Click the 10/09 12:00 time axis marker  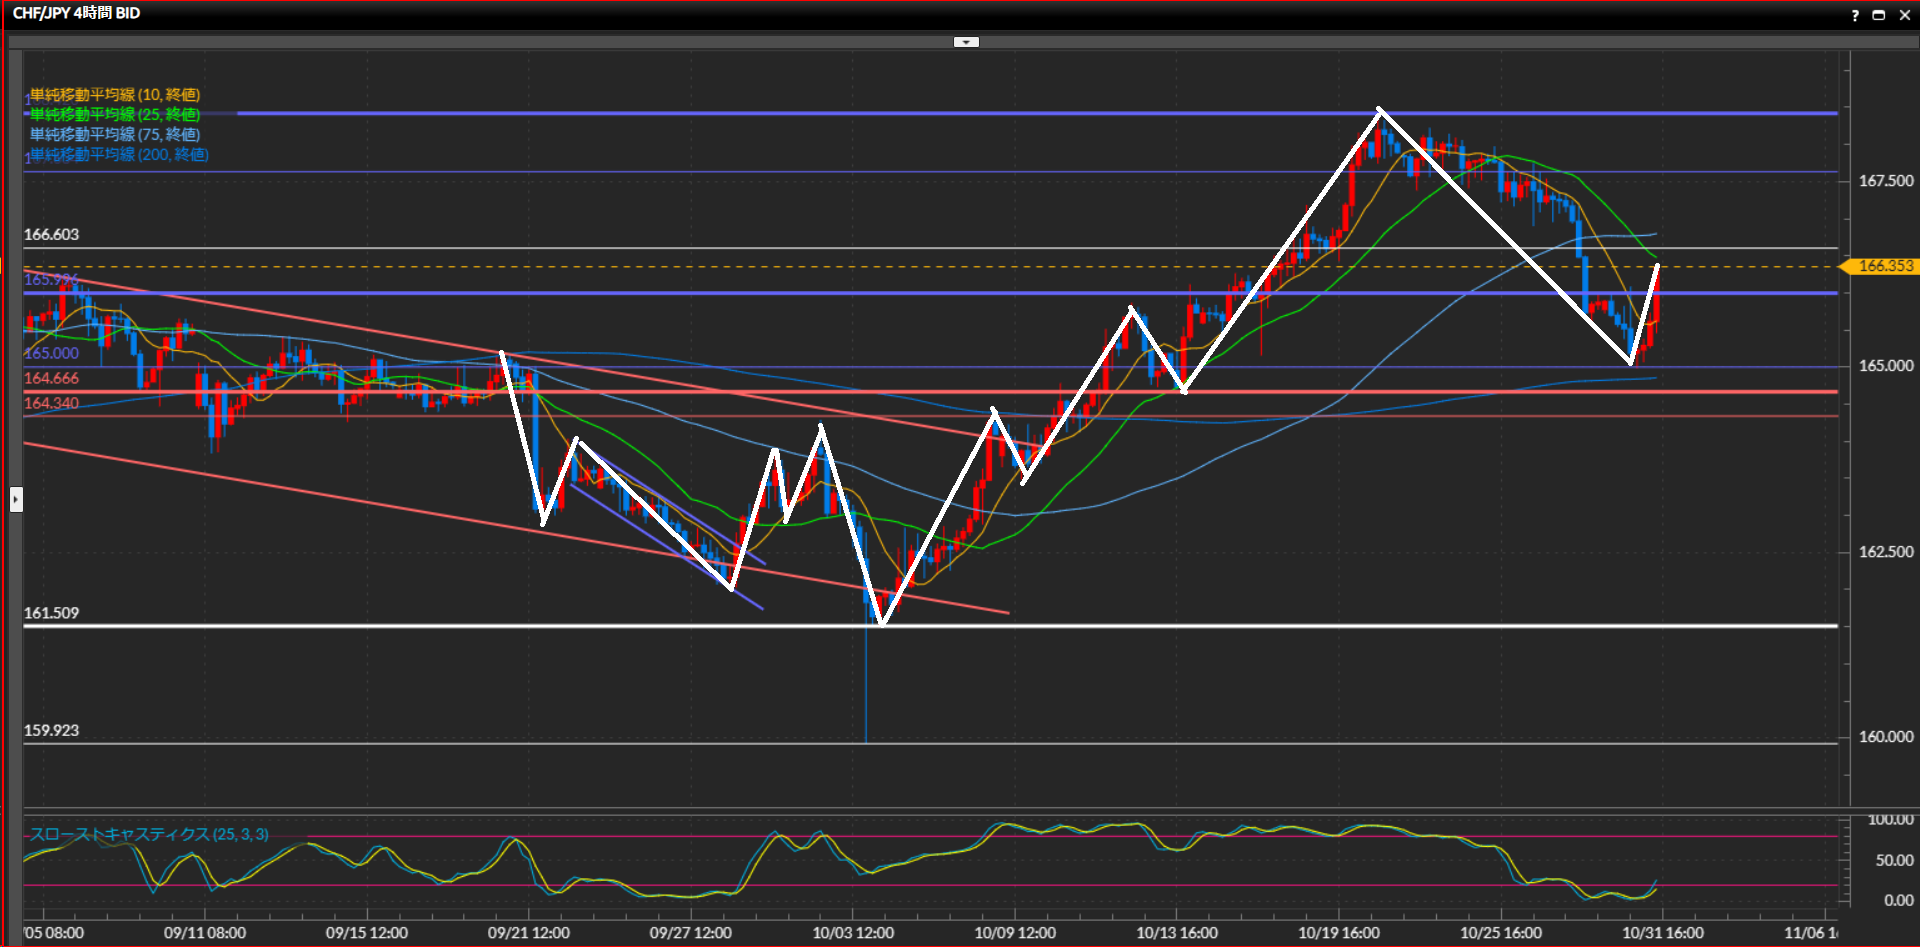coord(1014,932)
